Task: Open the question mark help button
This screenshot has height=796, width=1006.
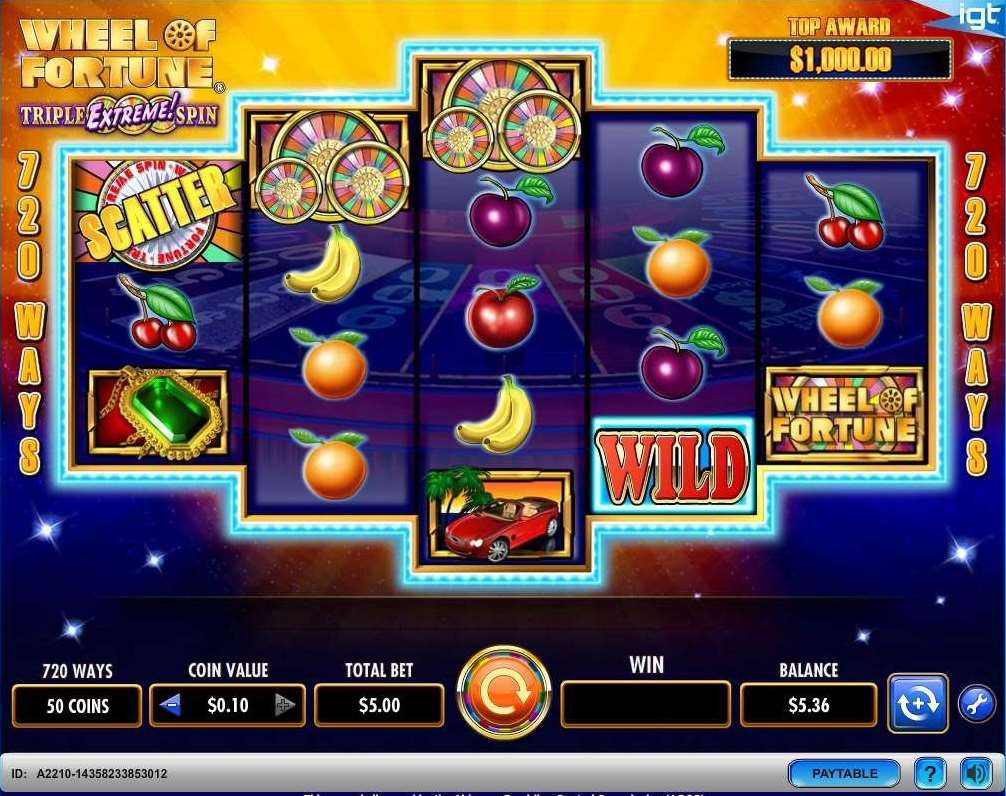Action: tap(930, 773)
